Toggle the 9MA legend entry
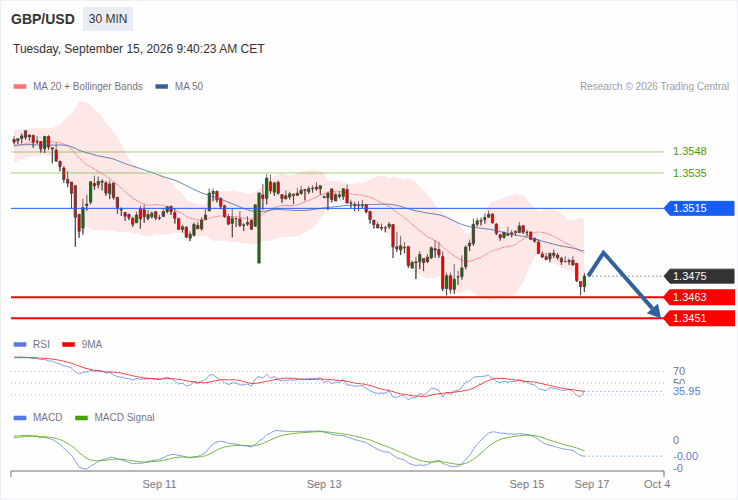Viewport: 738px width, 500px height. 82,345
